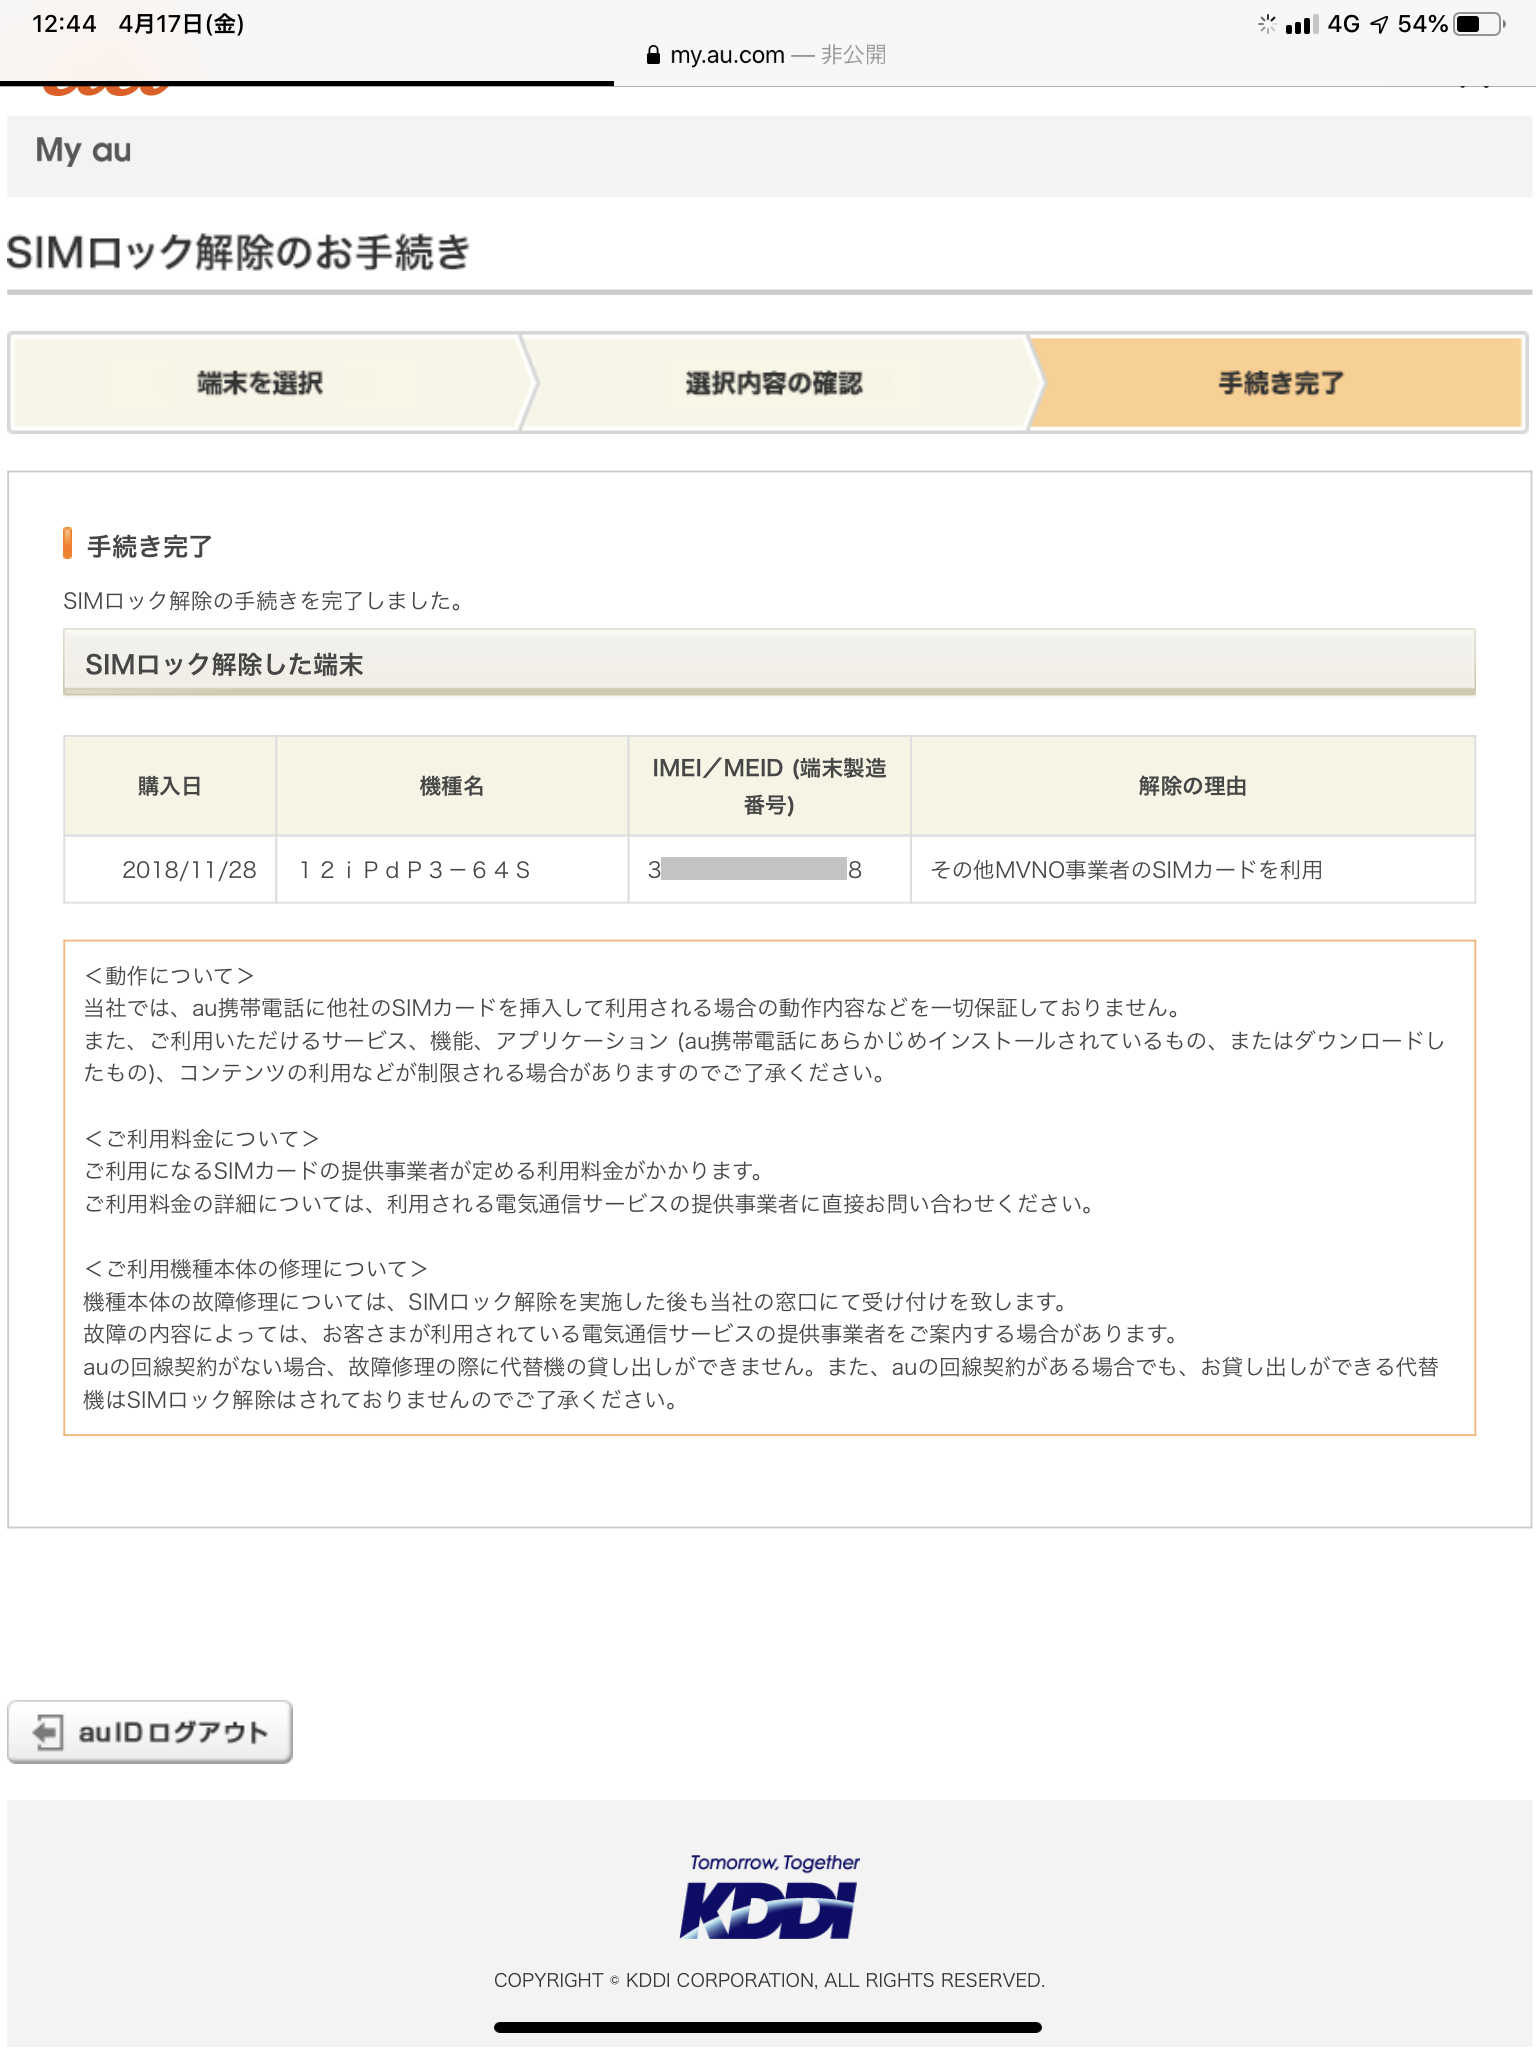
Task: Click SIMロック解除の手続きを完了しました message
Action: click(x=265, y=600)
